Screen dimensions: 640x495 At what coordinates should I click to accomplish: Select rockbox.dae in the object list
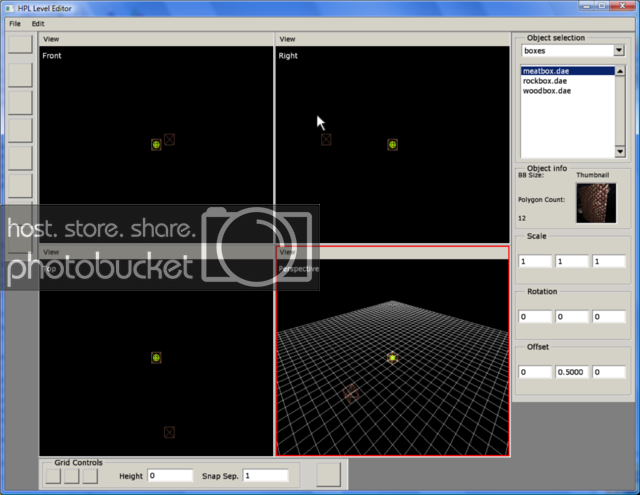(x=546, y=81)
